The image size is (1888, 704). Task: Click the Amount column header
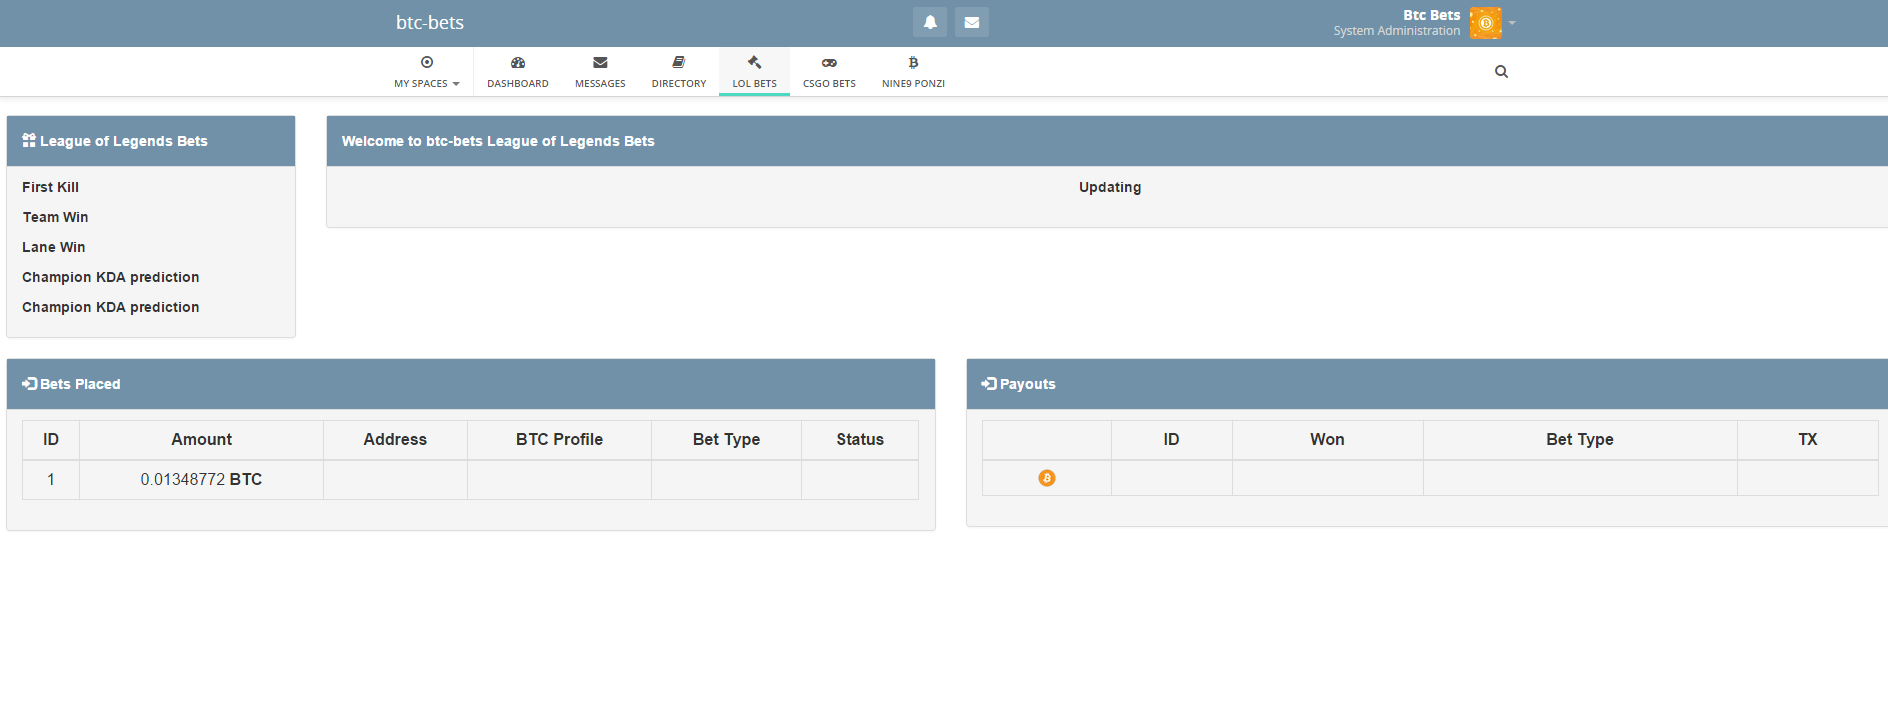(201, 439)
